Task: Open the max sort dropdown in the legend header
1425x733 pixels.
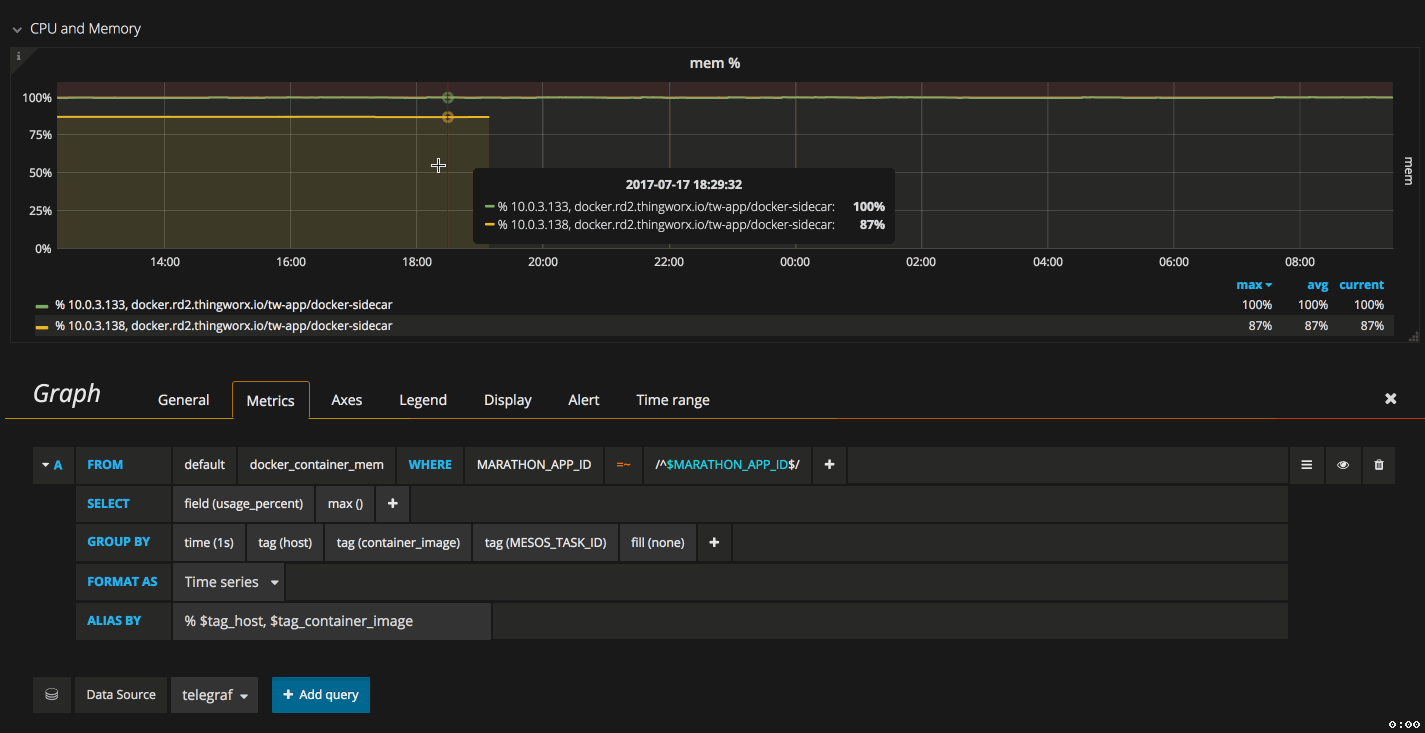Action: tap(1254, 284)
